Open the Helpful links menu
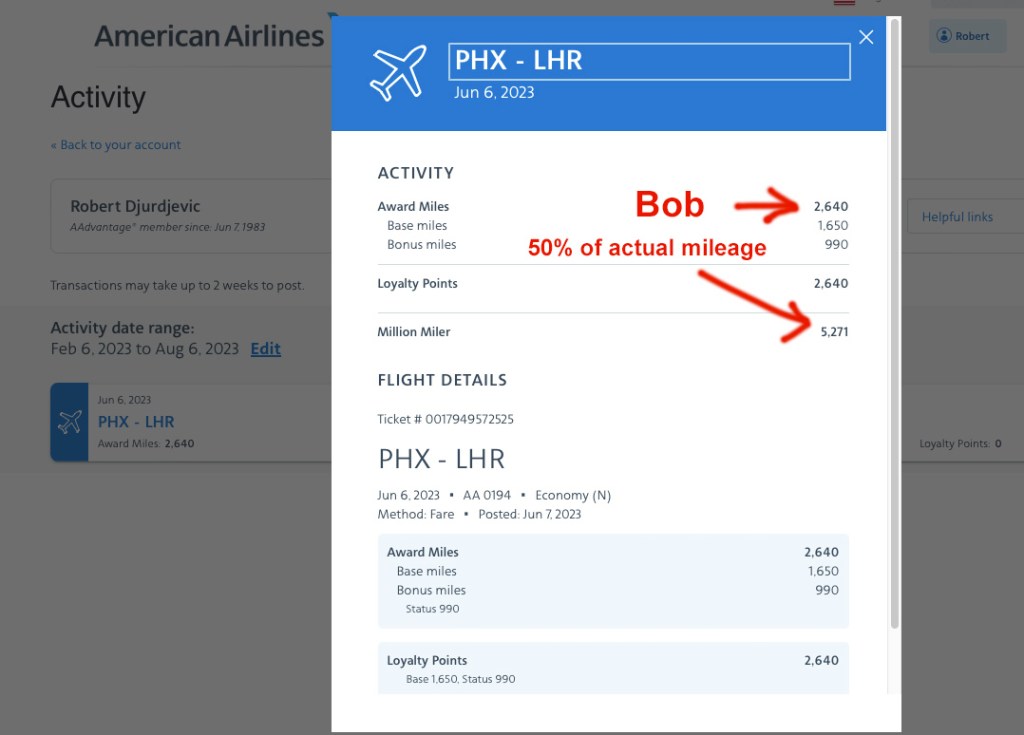Viewport: 1024px width, 735px height. pos(960,217)
